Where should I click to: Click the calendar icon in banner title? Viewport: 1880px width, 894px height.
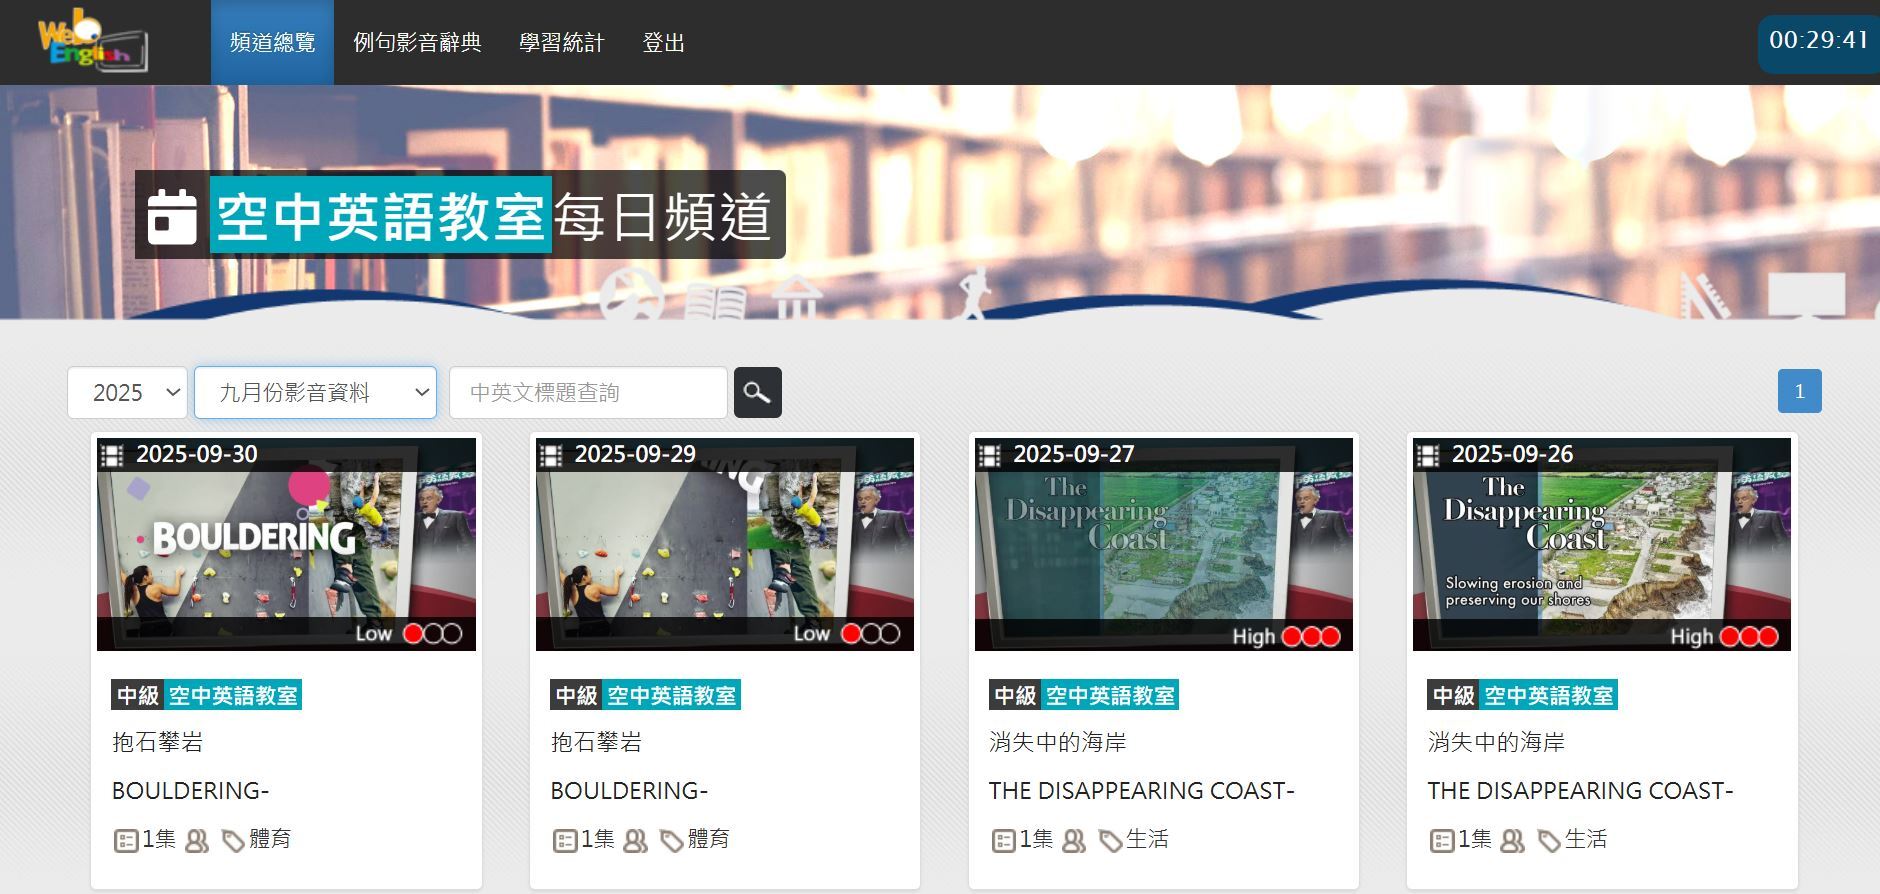coord(172,216)
